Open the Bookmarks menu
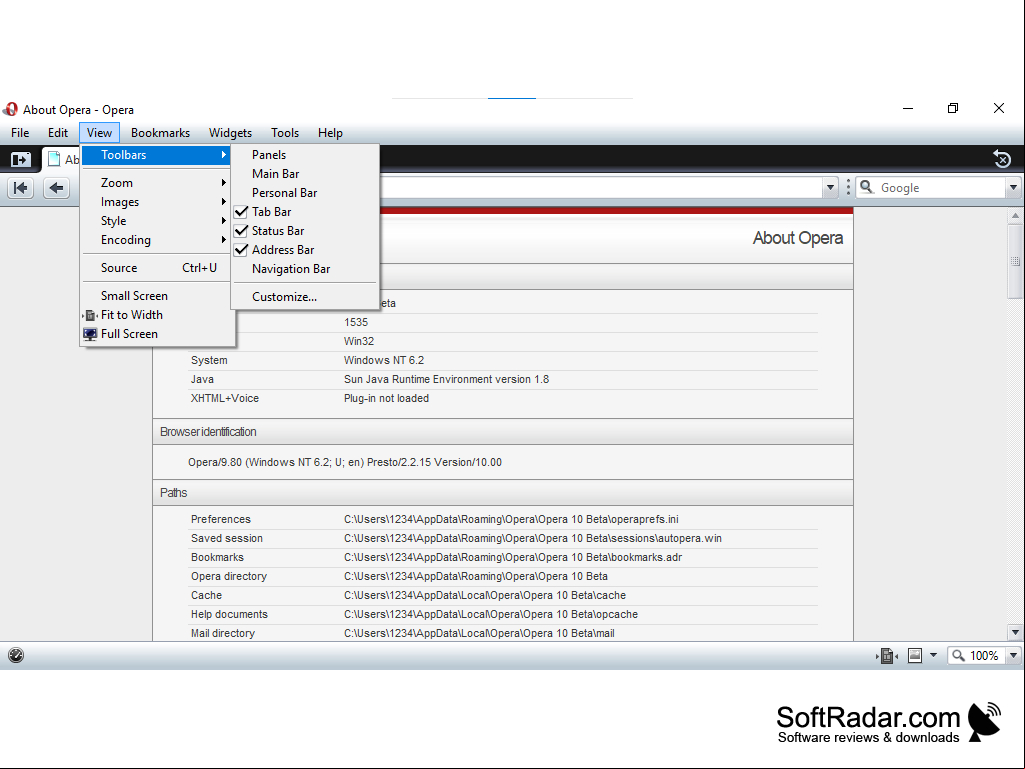1025x769 pixels. point(160,133)
